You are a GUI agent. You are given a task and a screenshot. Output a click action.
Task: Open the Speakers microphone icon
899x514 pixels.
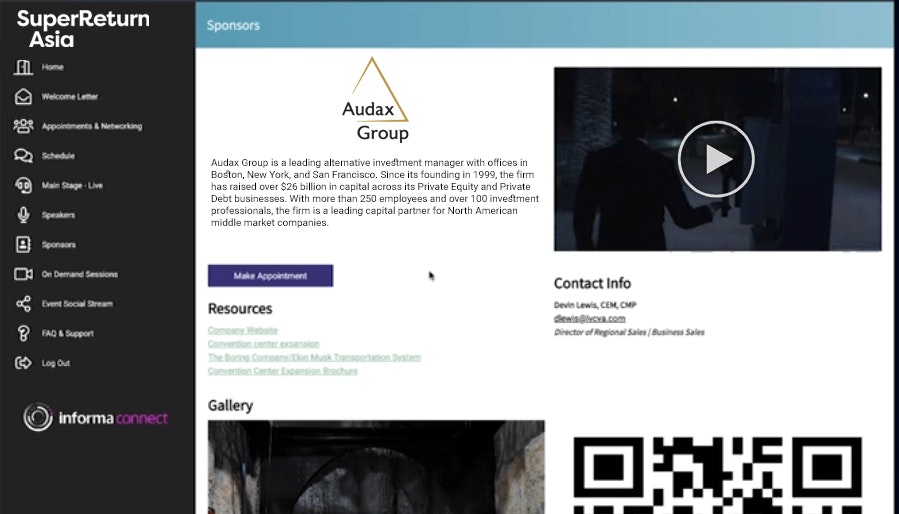click(x=23, y=215)
